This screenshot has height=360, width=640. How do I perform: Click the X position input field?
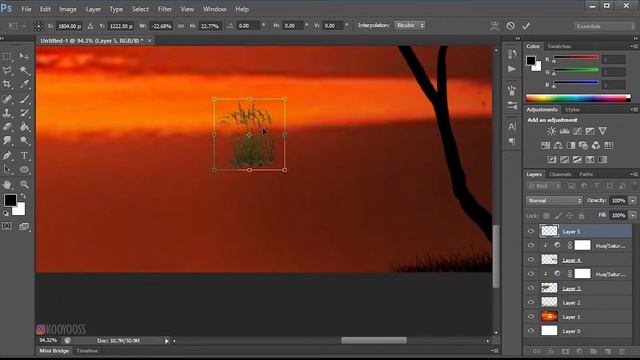pos(69,26)
